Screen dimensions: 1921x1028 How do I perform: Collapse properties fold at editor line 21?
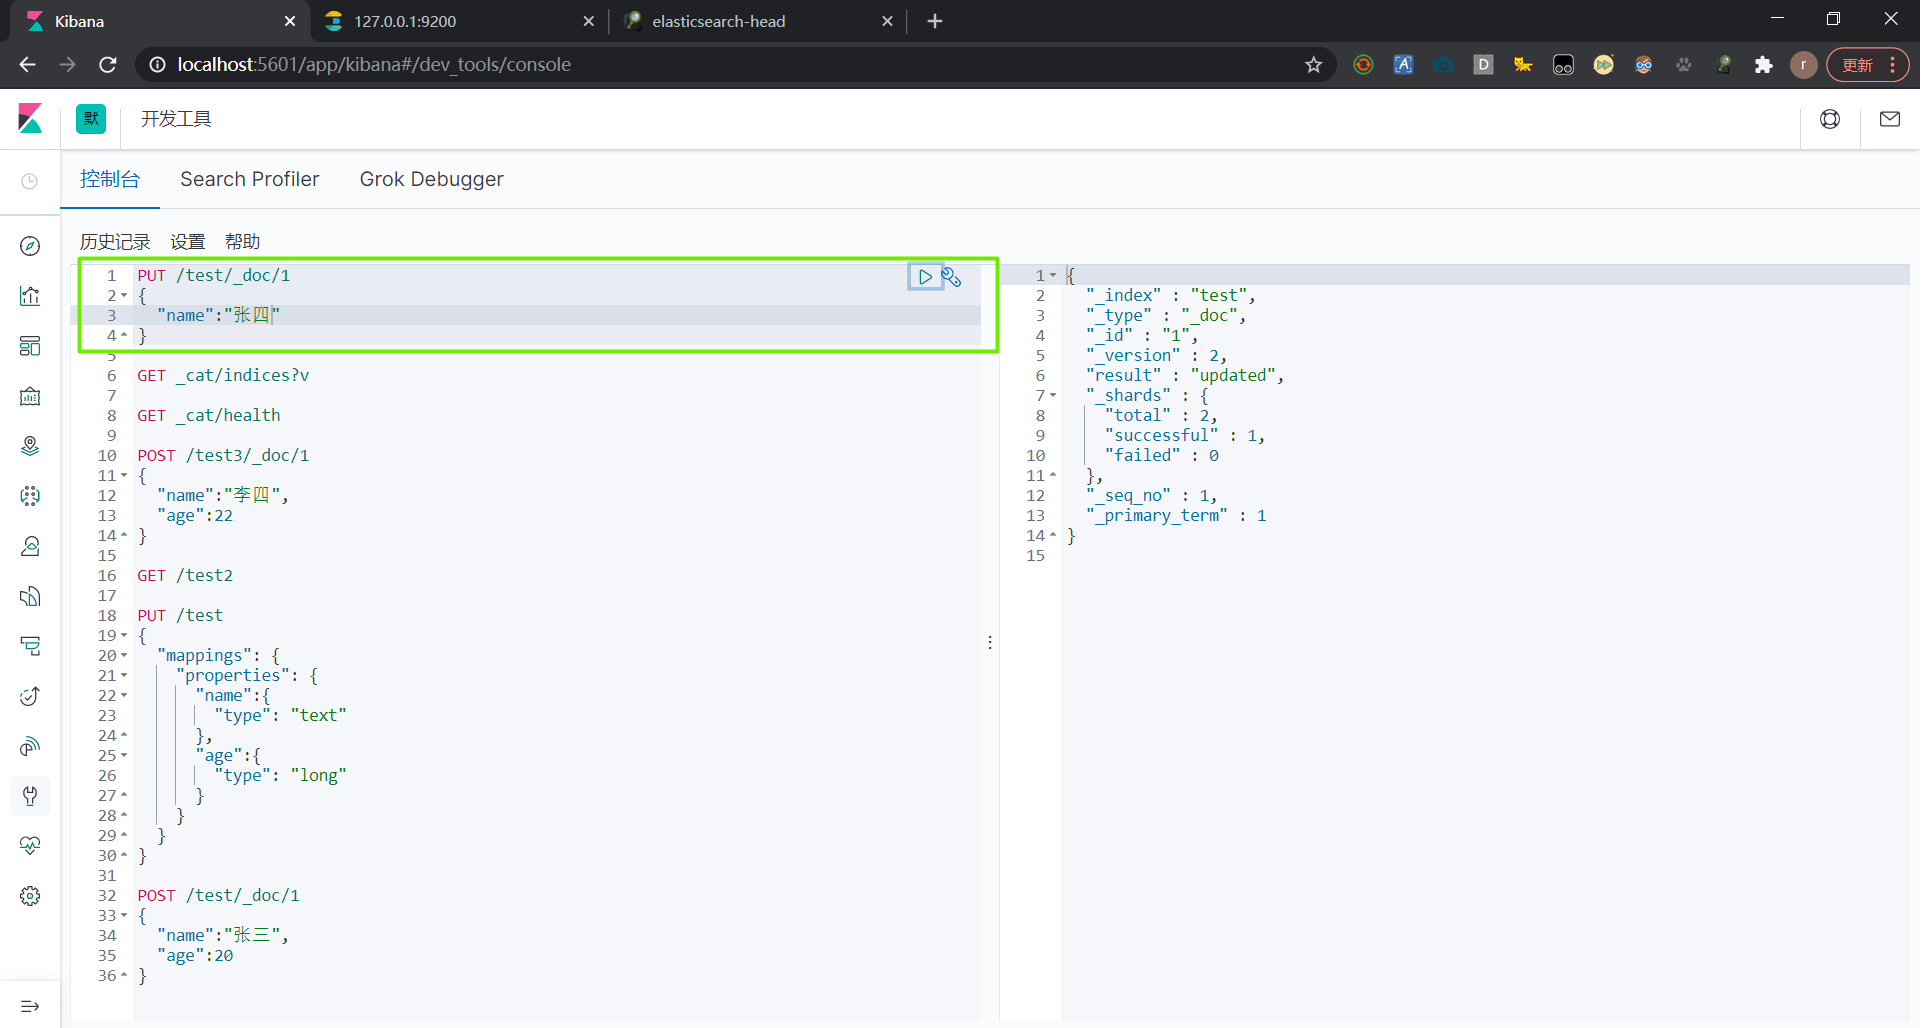(124, 676)
